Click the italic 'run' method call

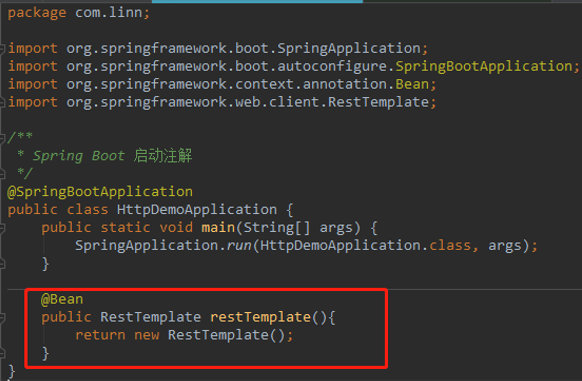tap(239, 246)
